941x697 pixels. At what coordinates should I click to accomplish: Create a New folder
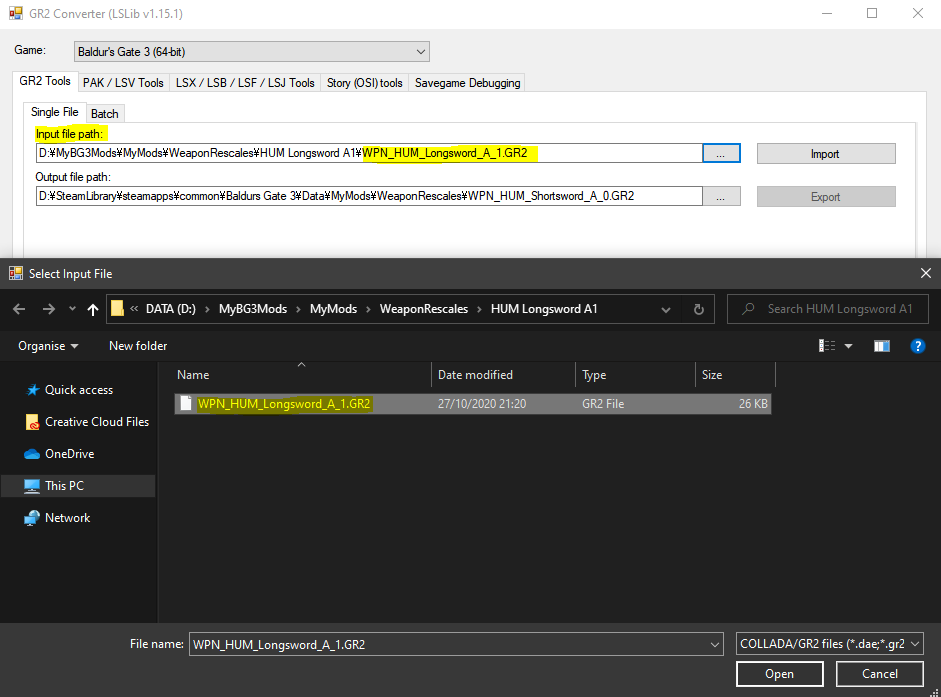coord(138,346)
